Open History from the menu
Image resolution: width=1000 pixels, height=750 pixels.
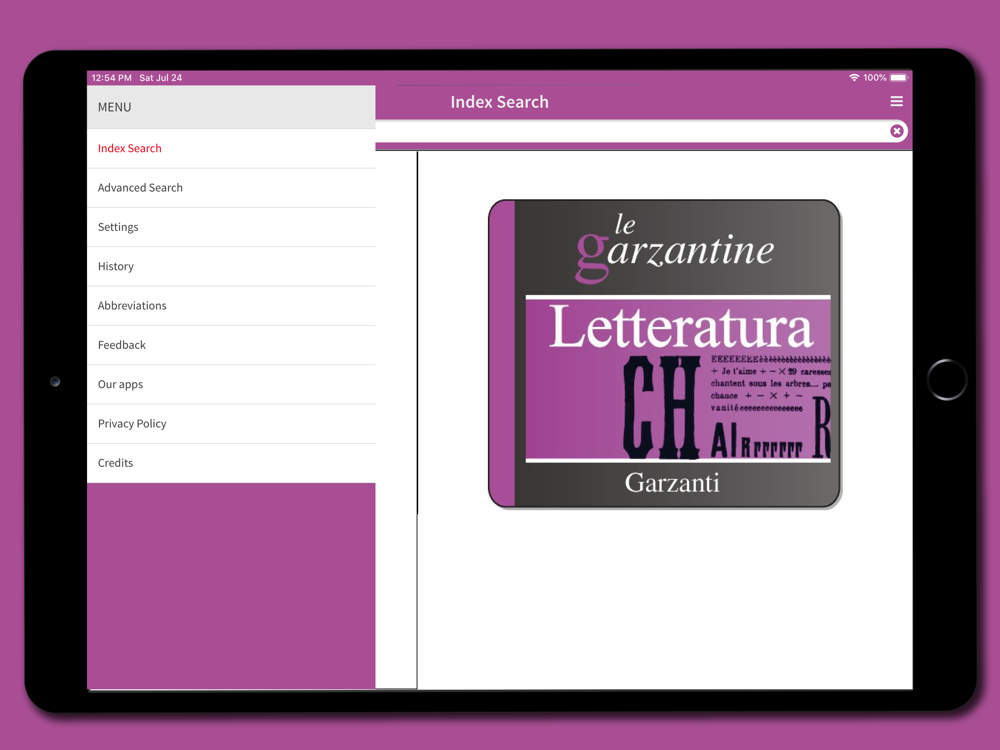pyautogui.click(x=231, y=267)
